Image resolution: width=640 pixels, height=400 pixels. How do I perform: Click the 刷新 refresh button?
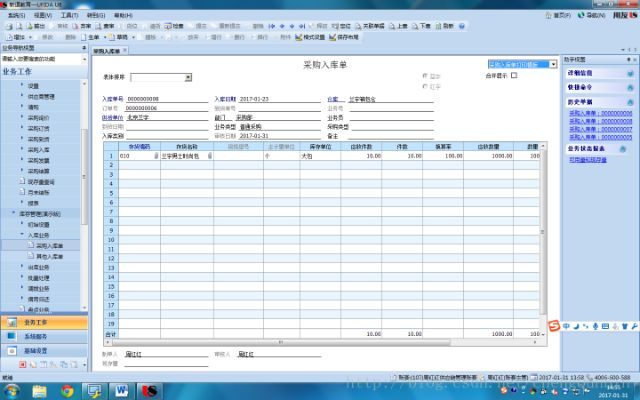pos(444,26)
